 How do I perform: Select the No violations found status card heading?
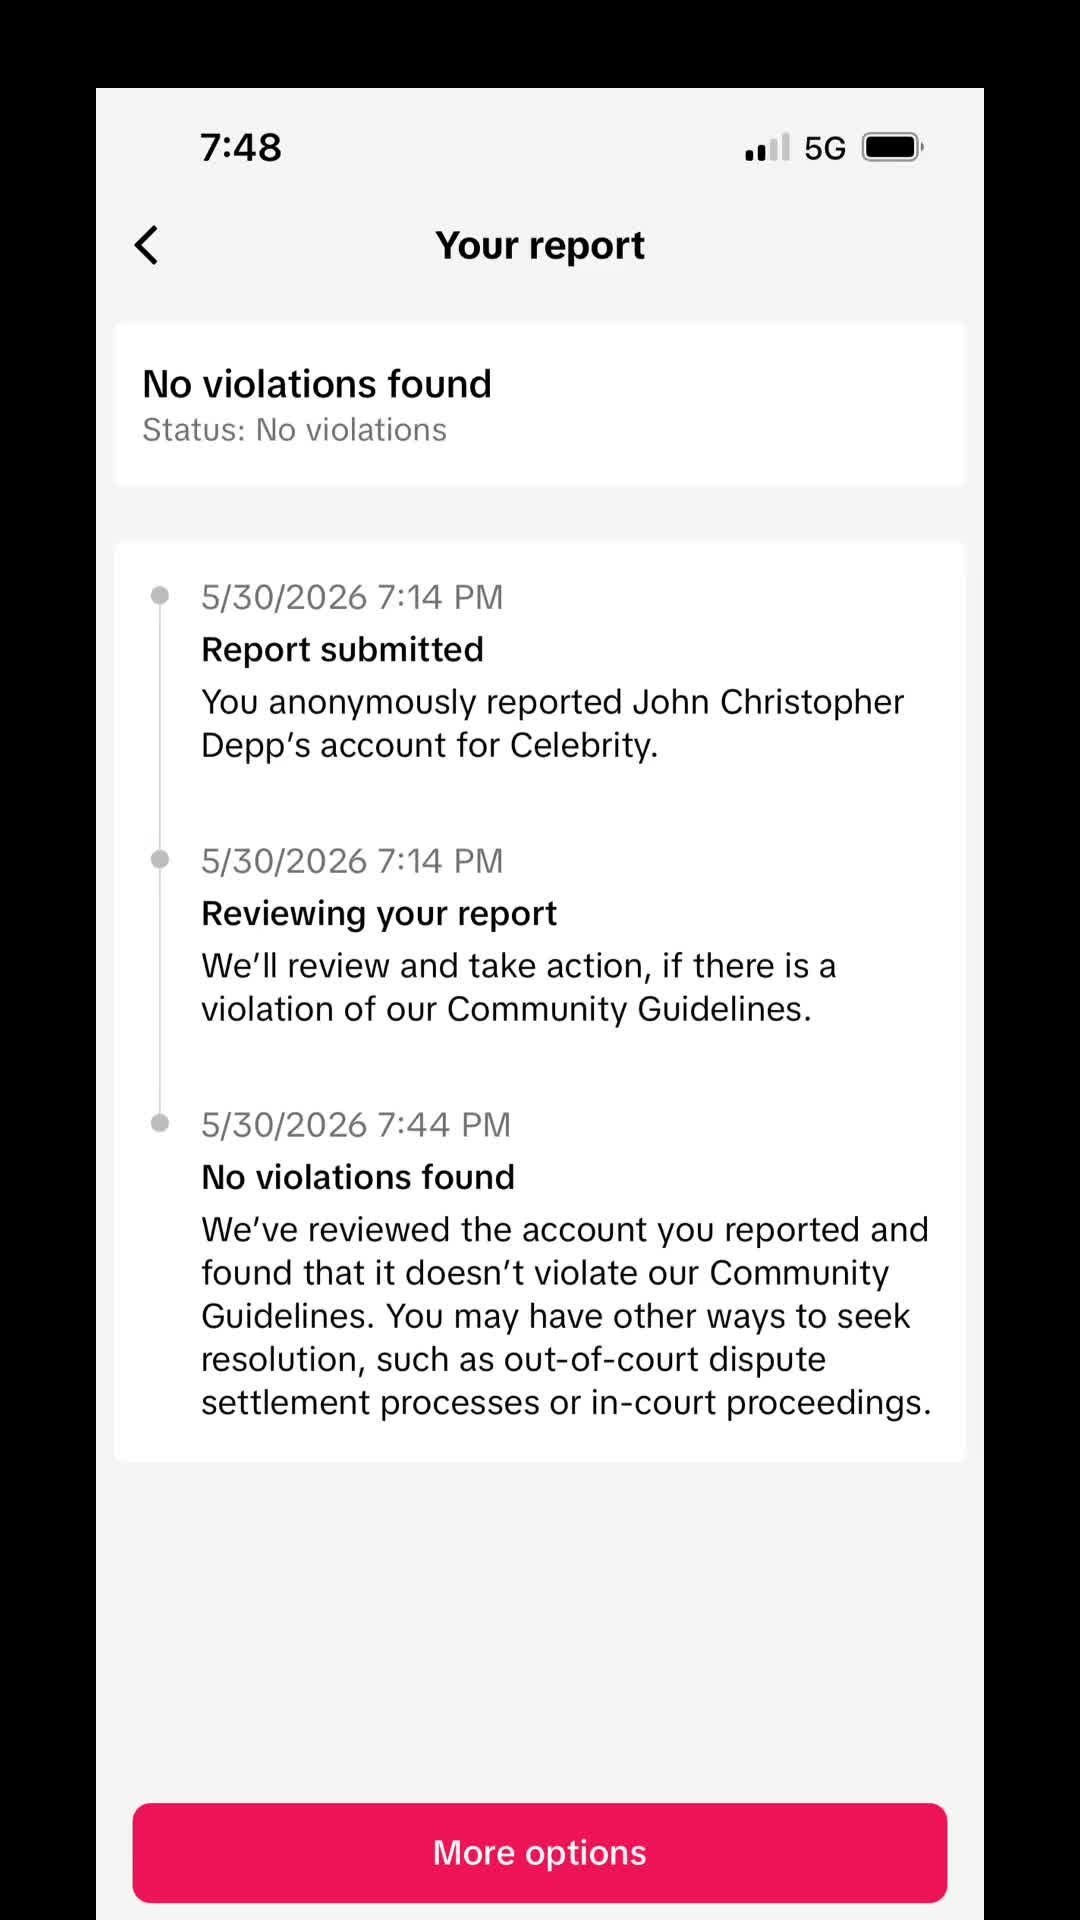(x=317, y=384)
